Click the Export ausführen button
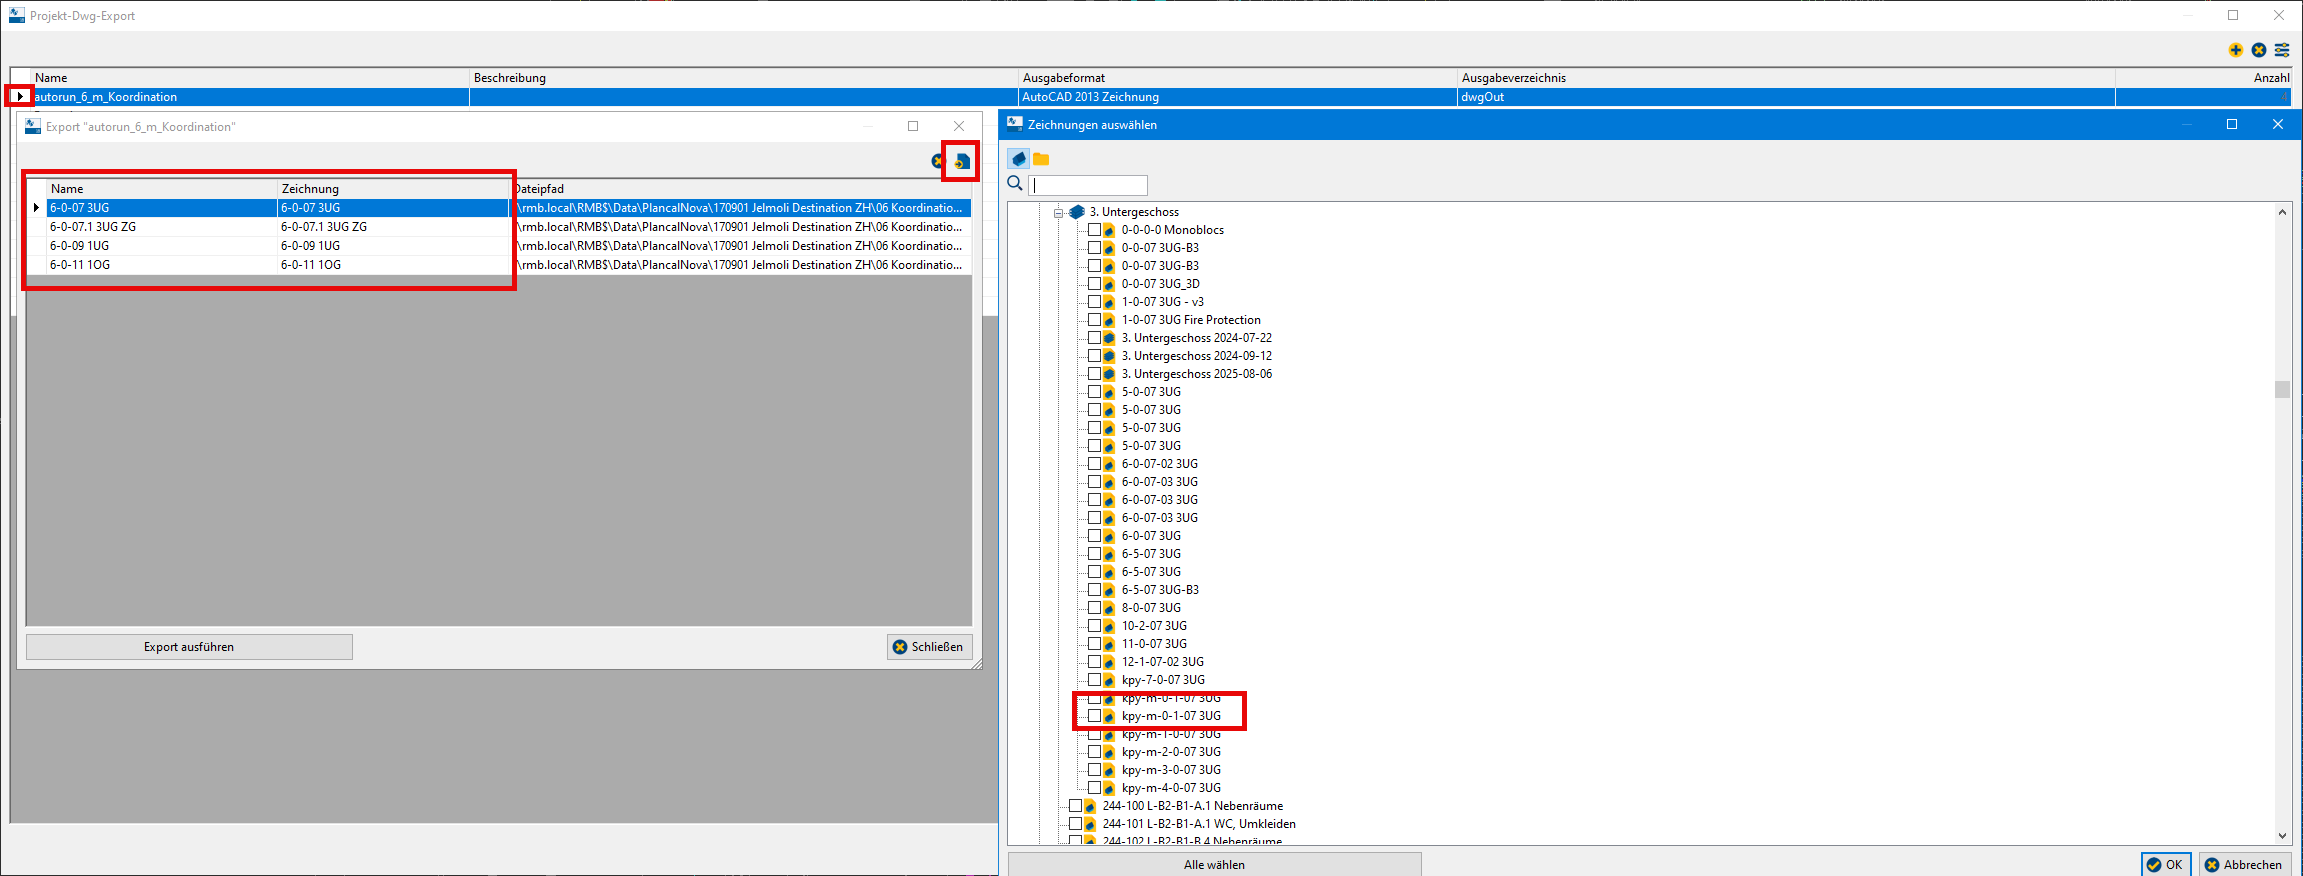 (x=189, y=647)
